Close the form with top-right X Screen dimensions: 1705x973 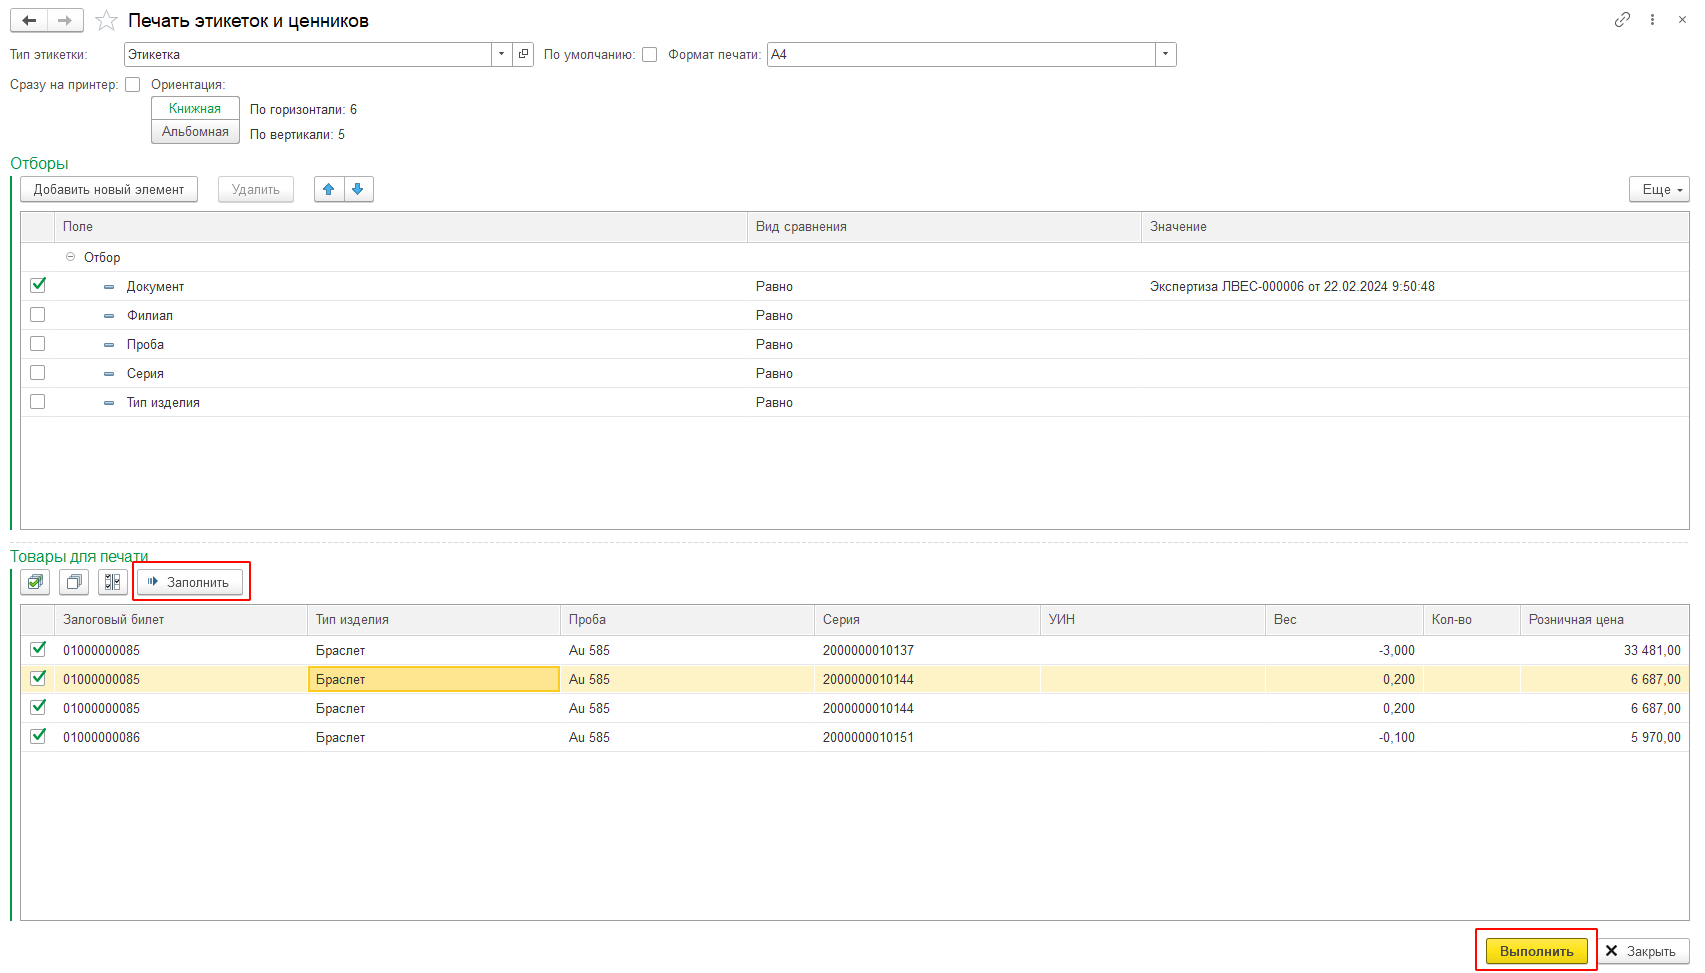(1682, 20)
